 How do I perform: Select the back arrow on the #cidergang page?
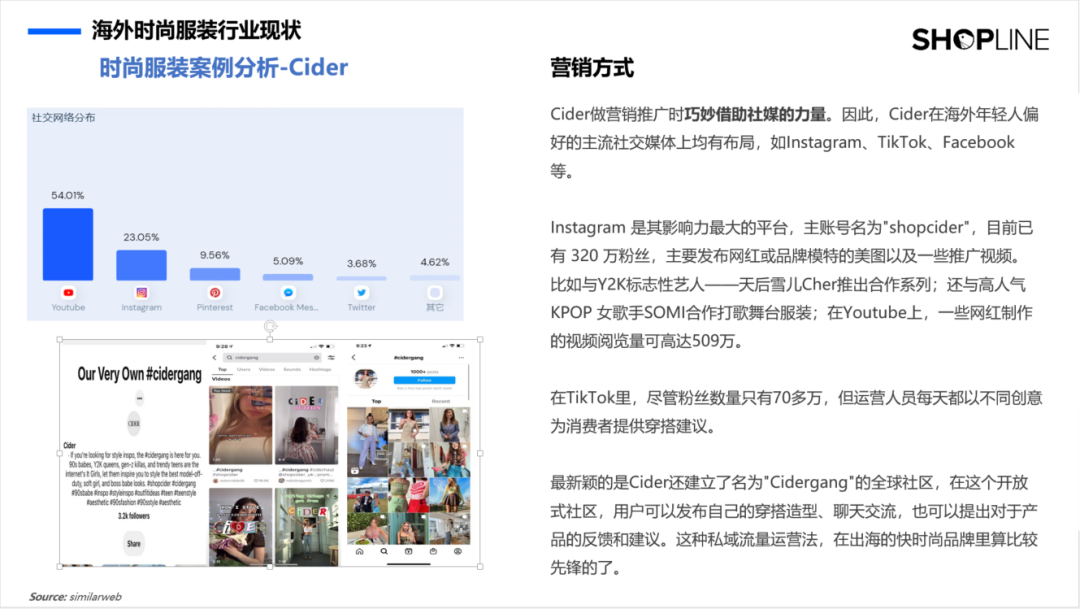point(353,357)
